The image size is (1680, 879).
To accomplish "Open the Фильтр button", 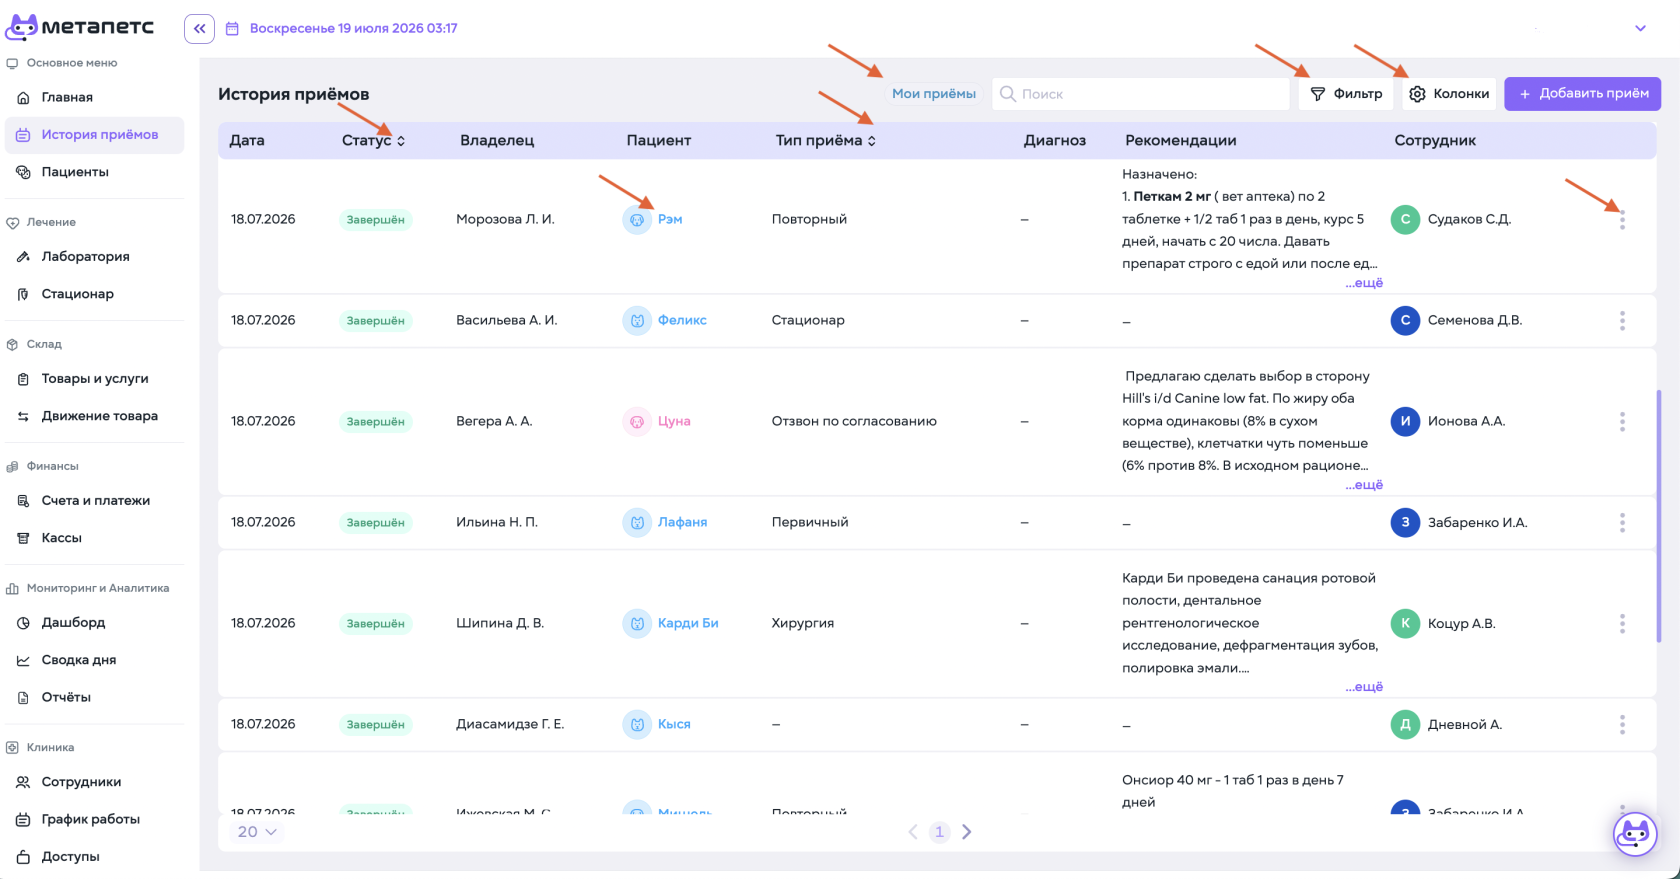I will pos(1346,94).
